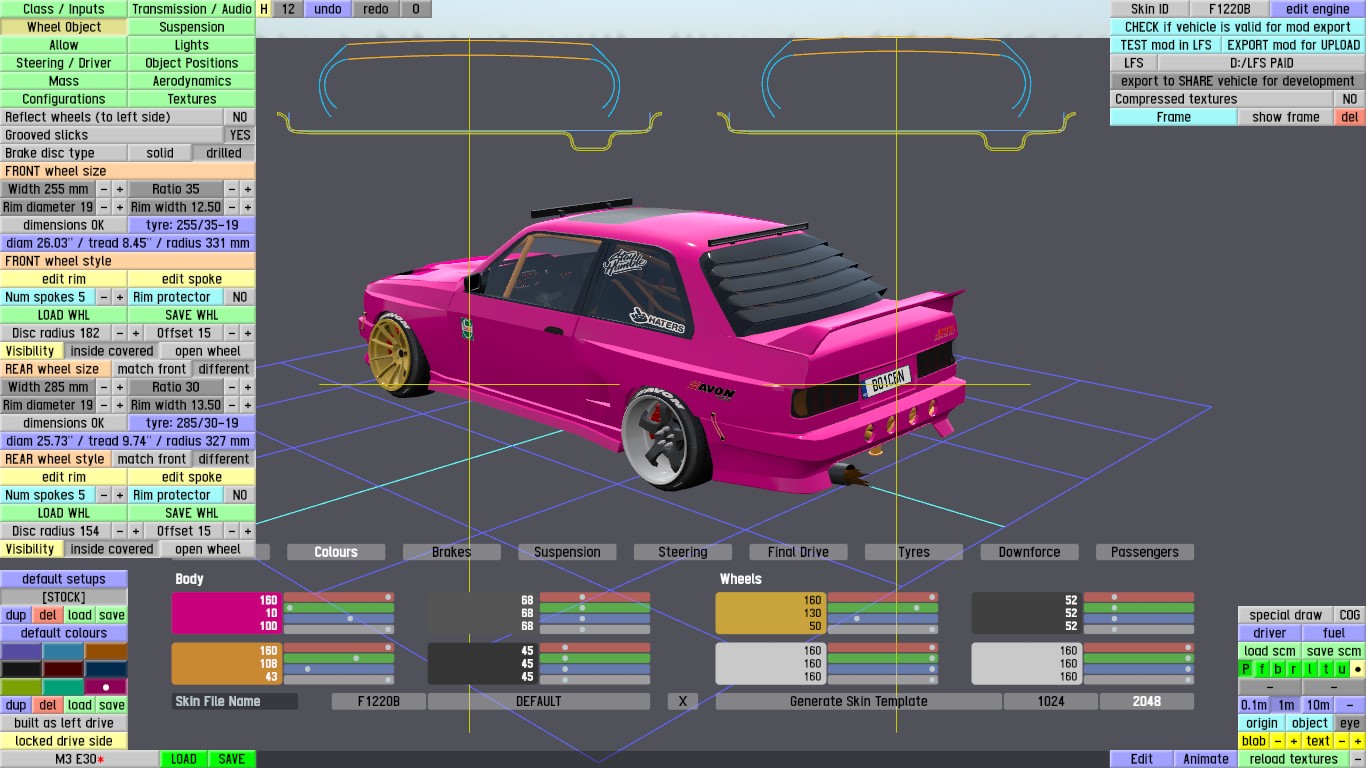Open the Brakes tab
This screenshot has width=1366, height=768.
point(452,552)
